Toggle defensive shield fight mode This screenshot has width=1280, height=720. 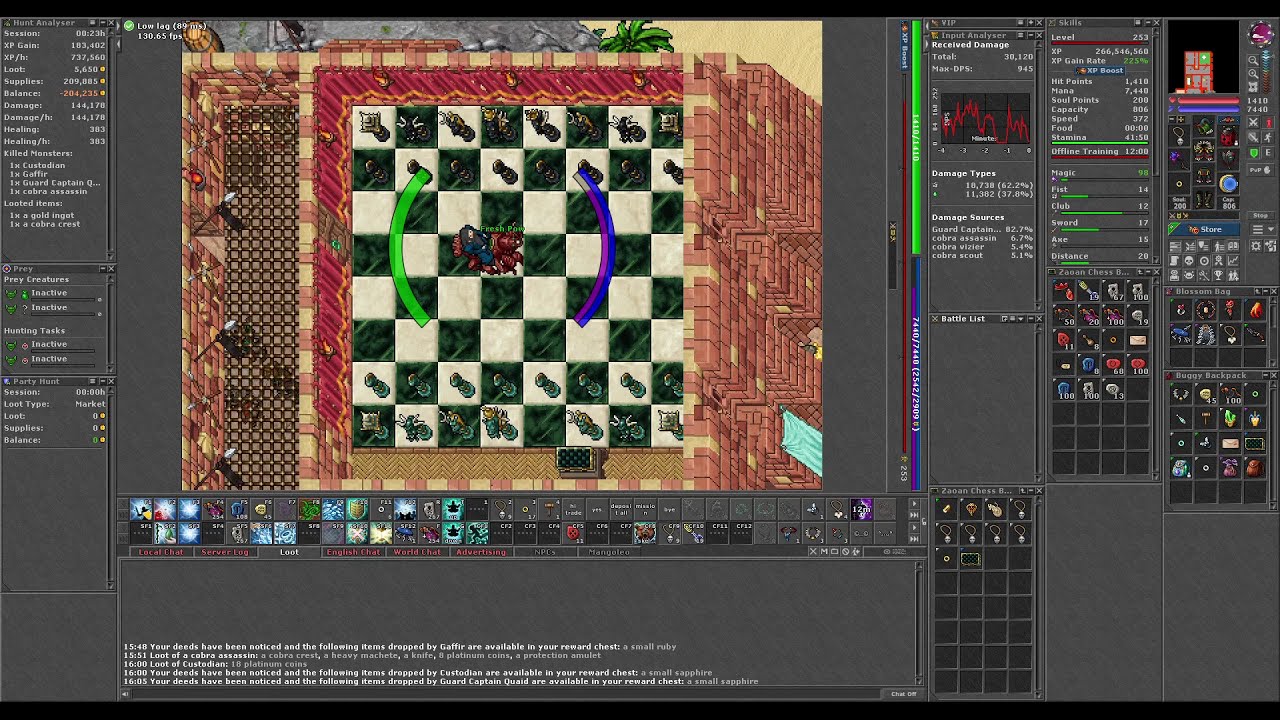pyautogui.click(x=1253, y=152)
